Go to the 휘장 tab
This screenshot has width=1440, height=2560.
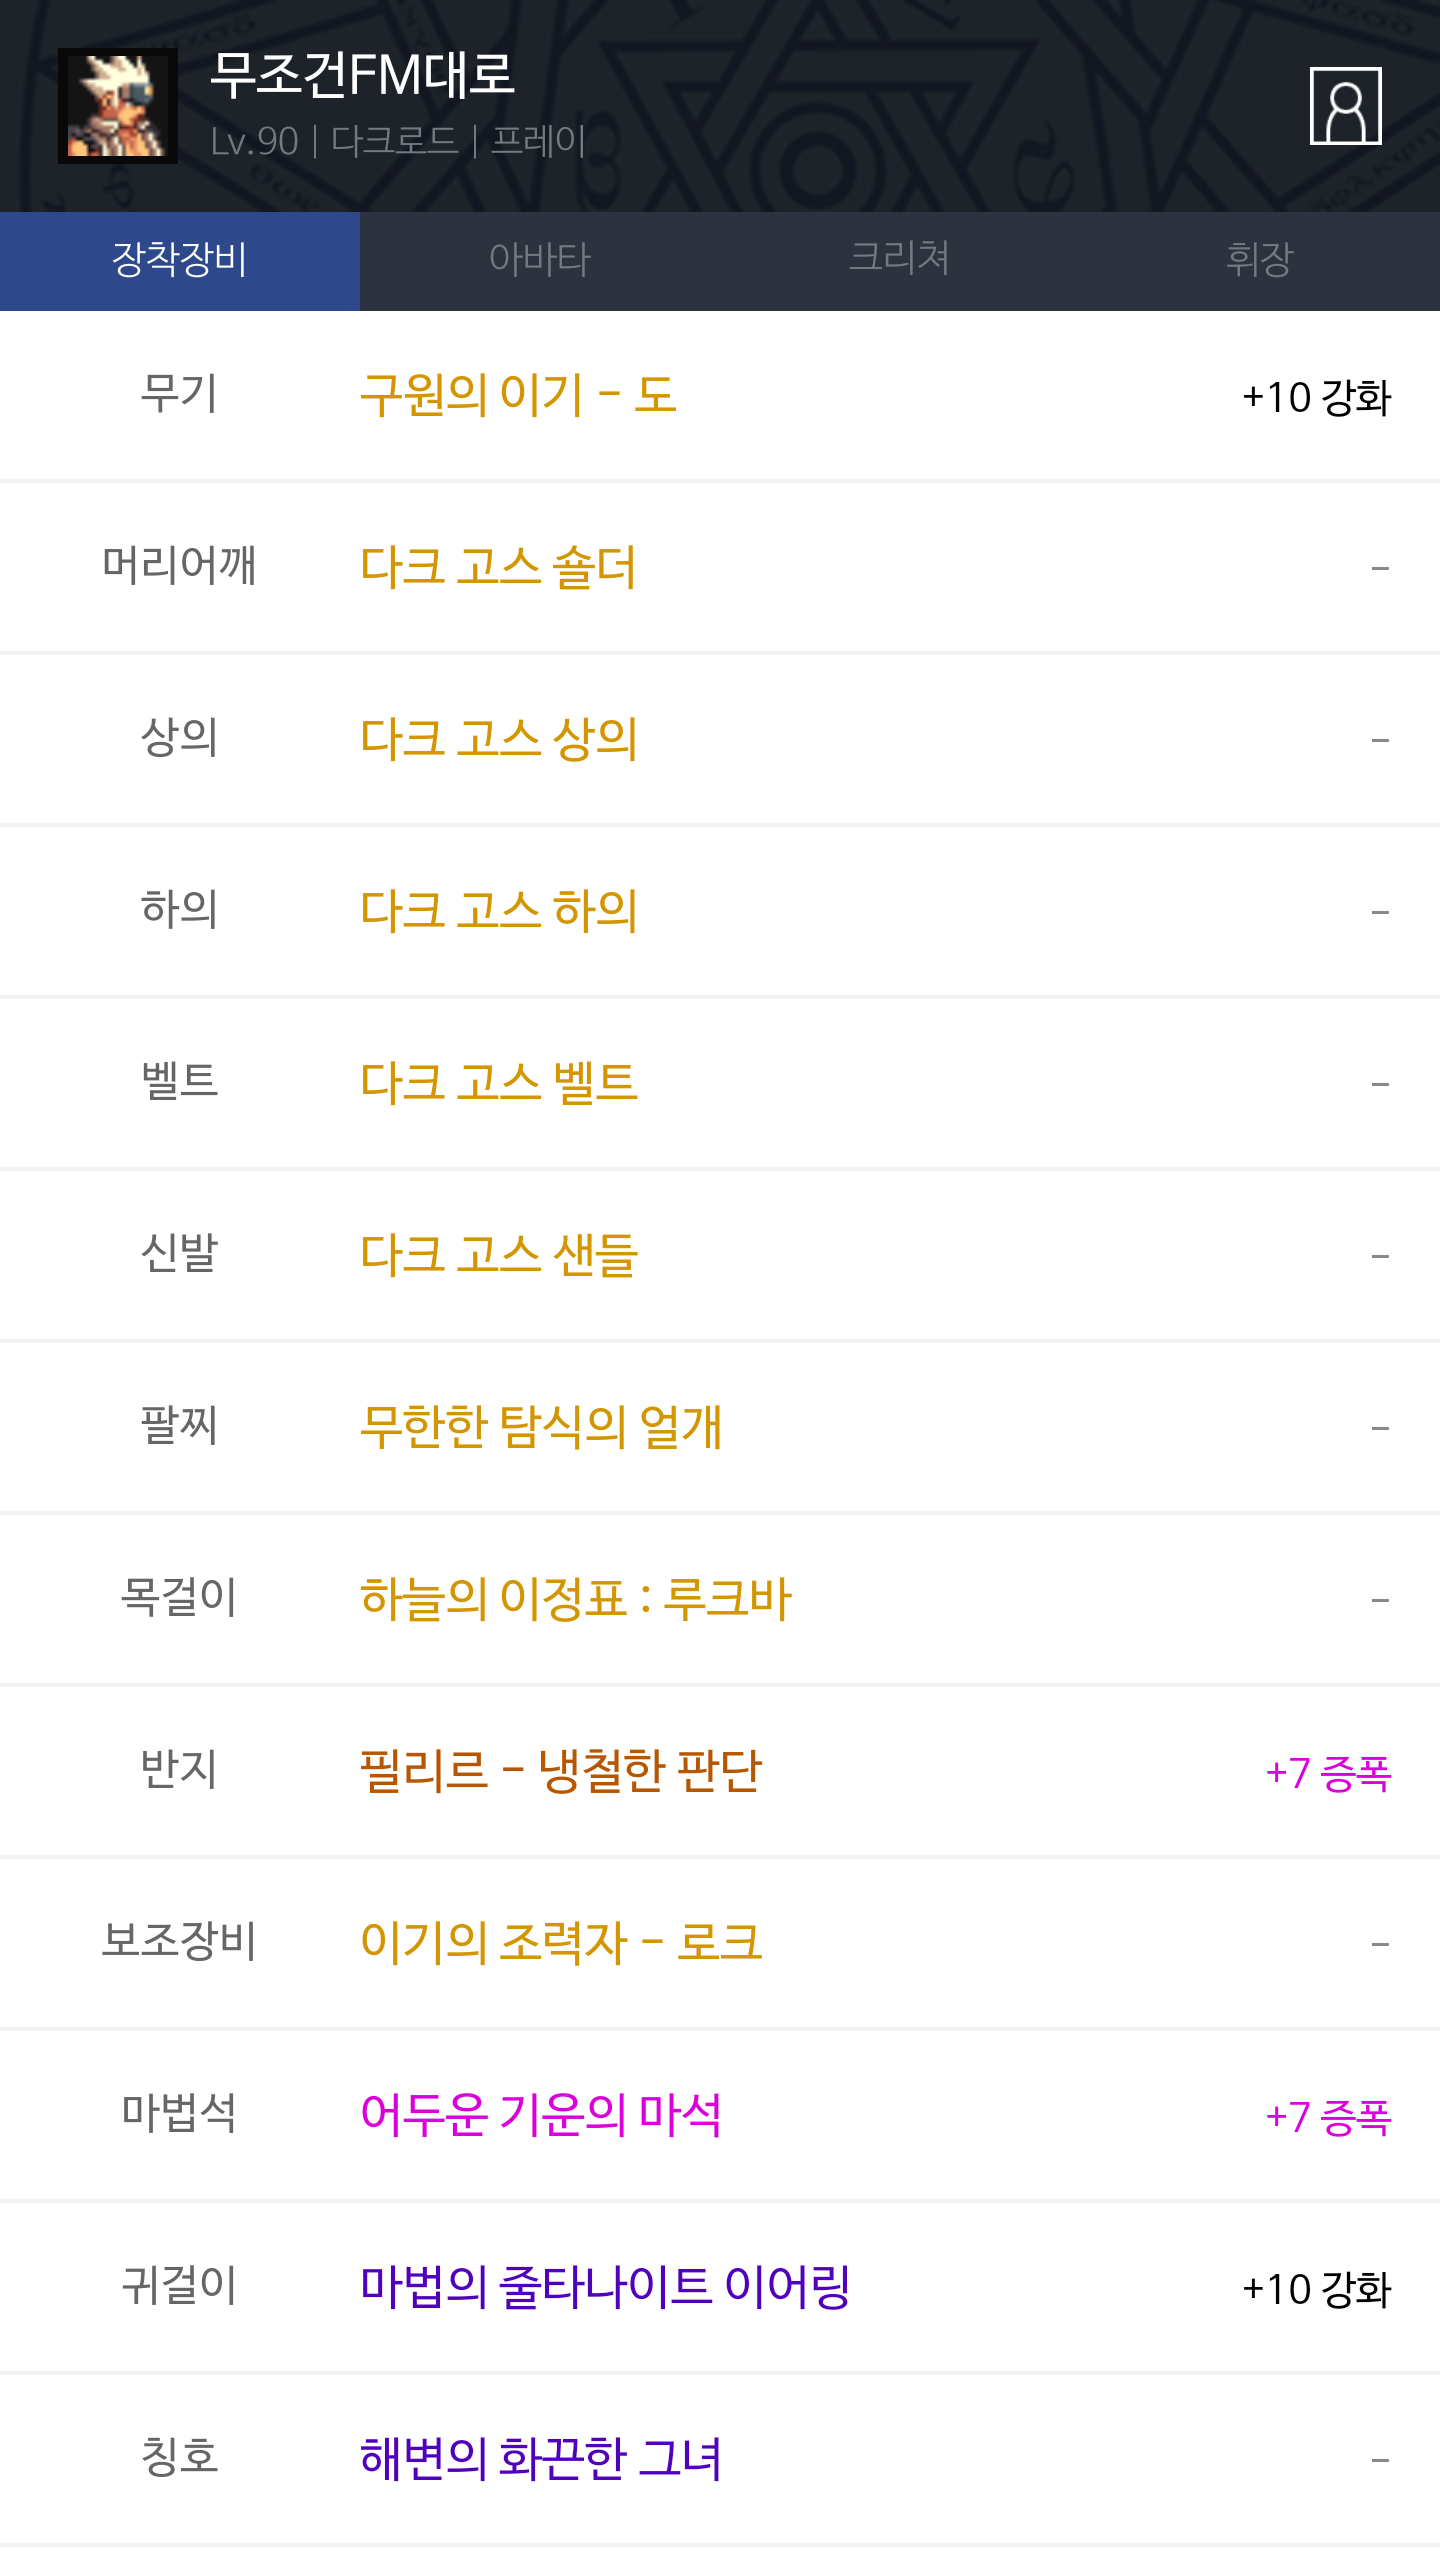click(1259, 260)
